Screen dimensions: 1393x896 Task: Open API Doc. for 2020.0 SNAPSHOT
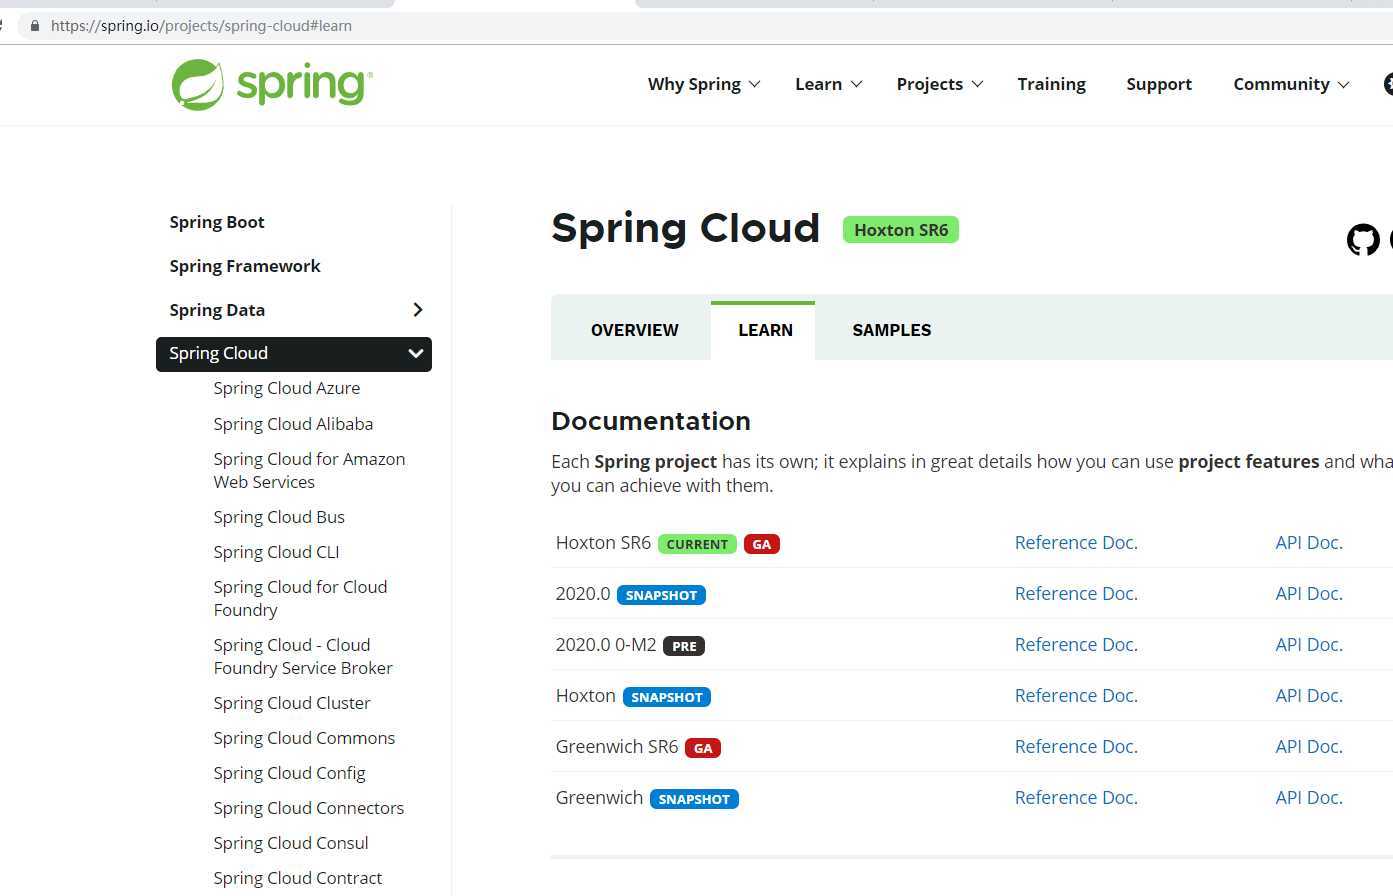[x=1309, y=594]
